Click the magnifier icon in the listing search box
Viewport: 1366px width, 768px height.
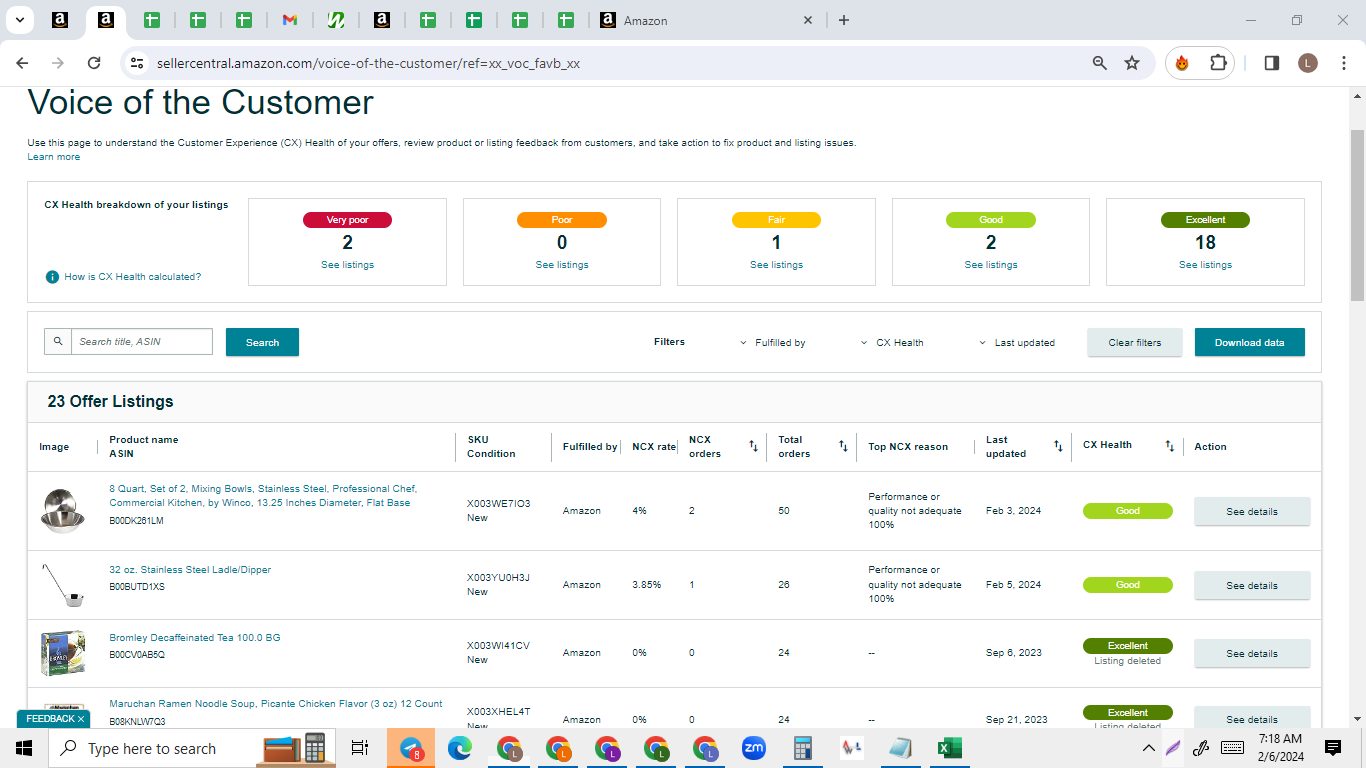click(x=58, y=342)
